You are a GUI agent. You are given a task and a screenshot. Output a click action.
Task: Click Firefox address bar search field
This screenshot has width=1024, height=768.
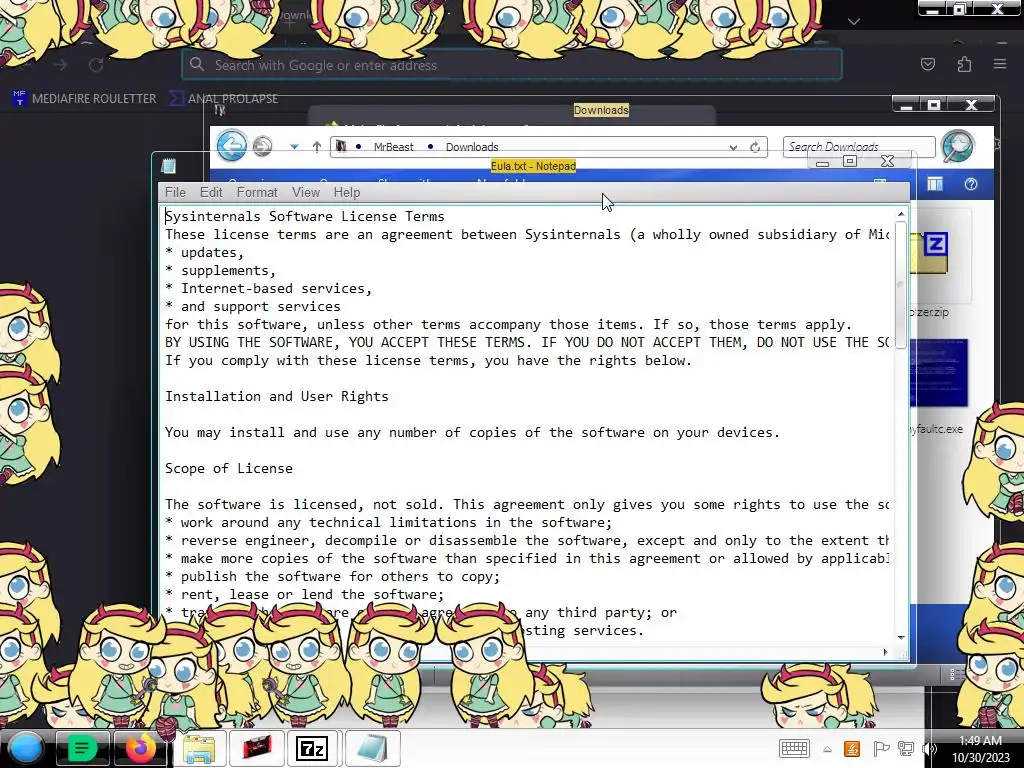(512, 65)
